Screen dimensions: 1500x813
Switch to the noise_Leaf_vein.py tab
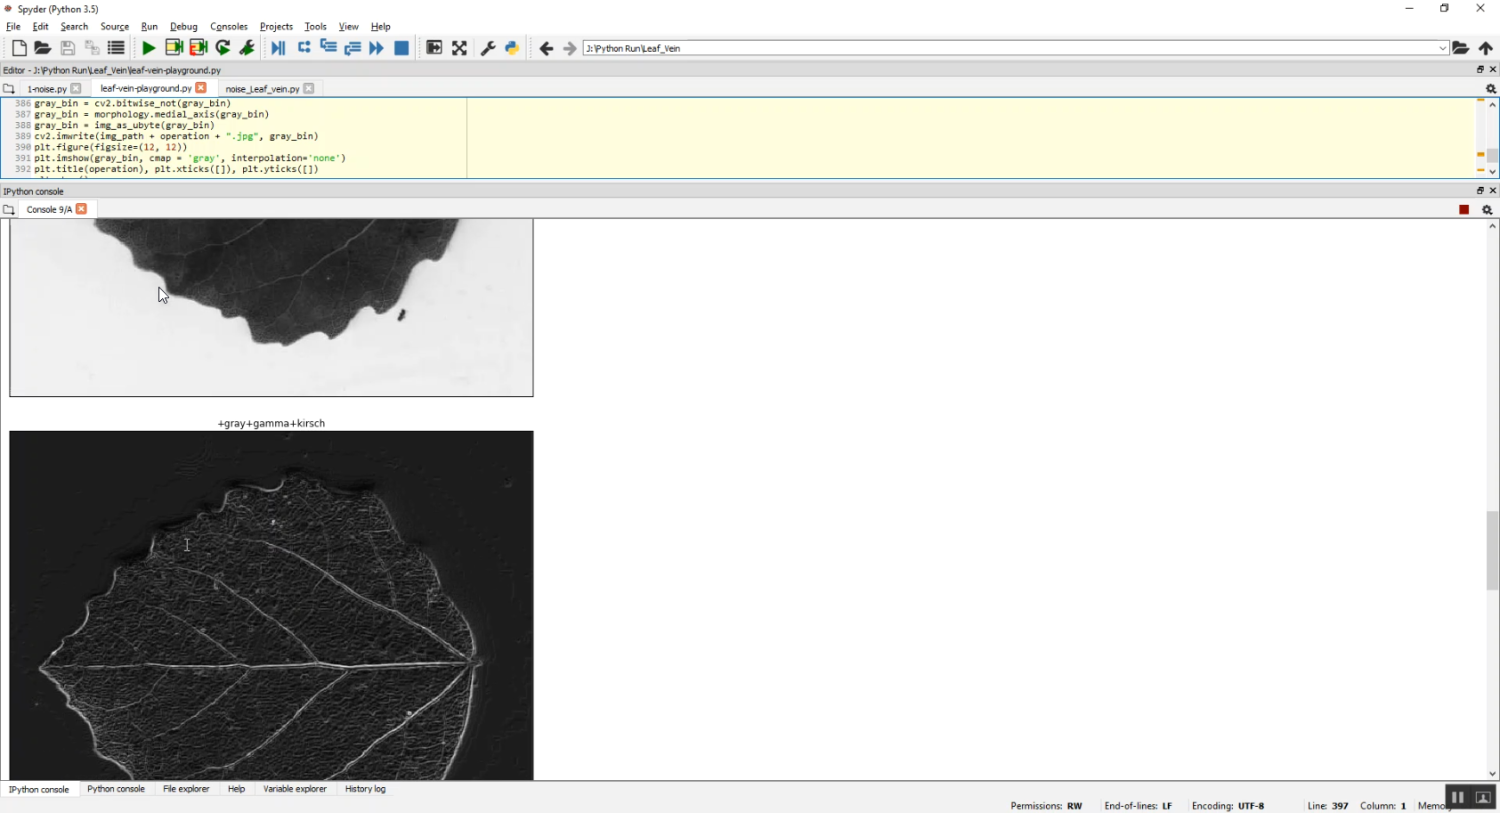click(262, 89)
